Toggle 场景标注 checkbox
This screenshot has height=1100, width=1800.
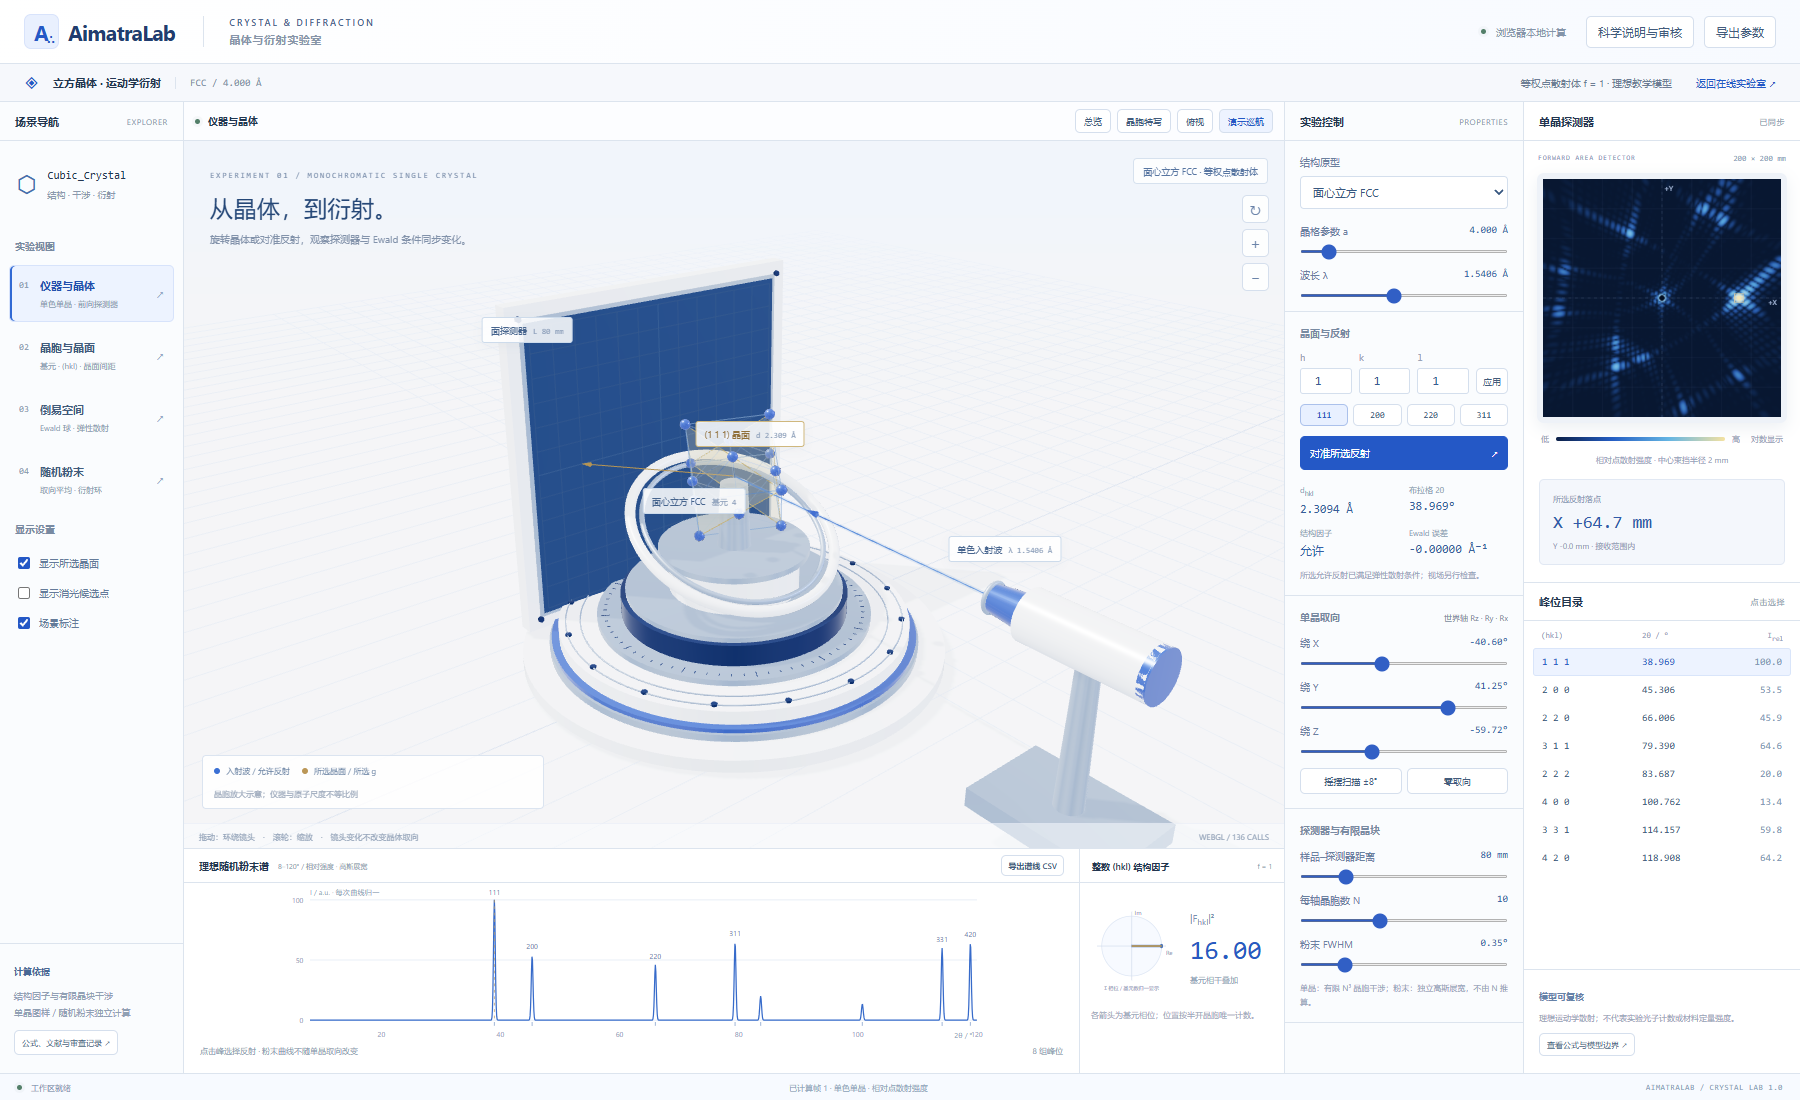pos(24,623)
